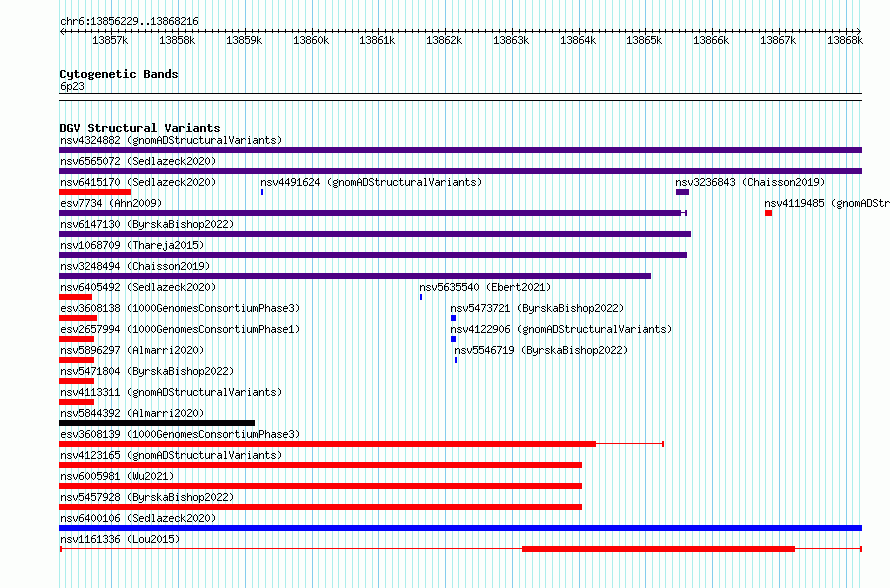Select the purple nsv1068709 variant bar
890x588 pixels.
tap(373, 255)
